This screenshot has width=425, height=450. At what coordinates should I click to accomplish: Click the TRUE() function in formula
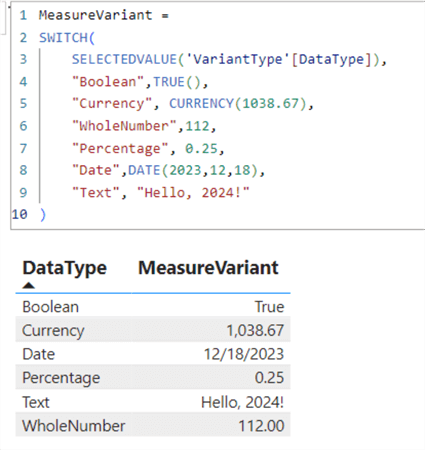[x=177, y=82]
